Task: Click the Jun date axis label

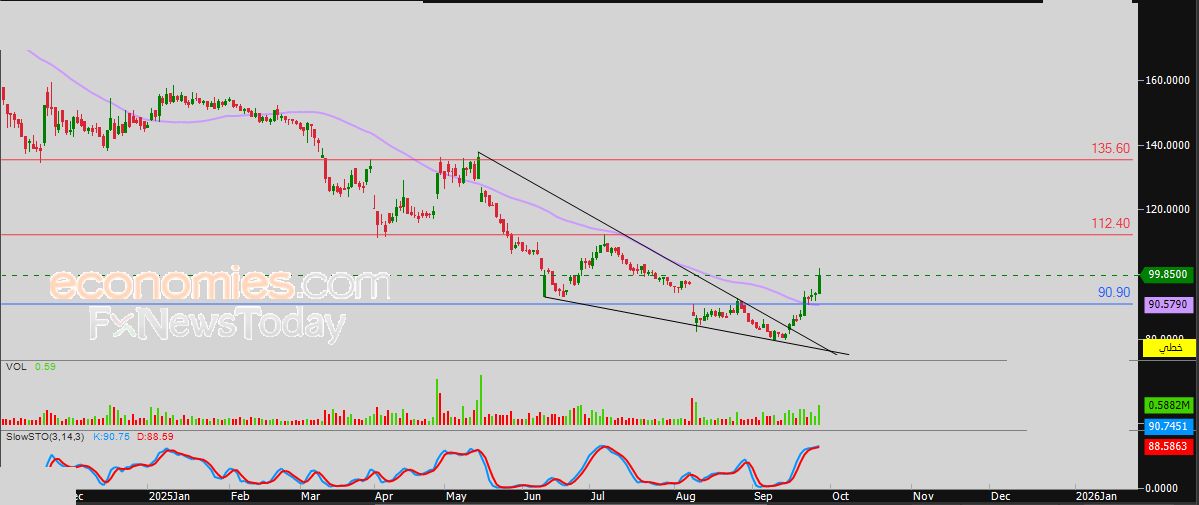Action: tap(531, 497)
